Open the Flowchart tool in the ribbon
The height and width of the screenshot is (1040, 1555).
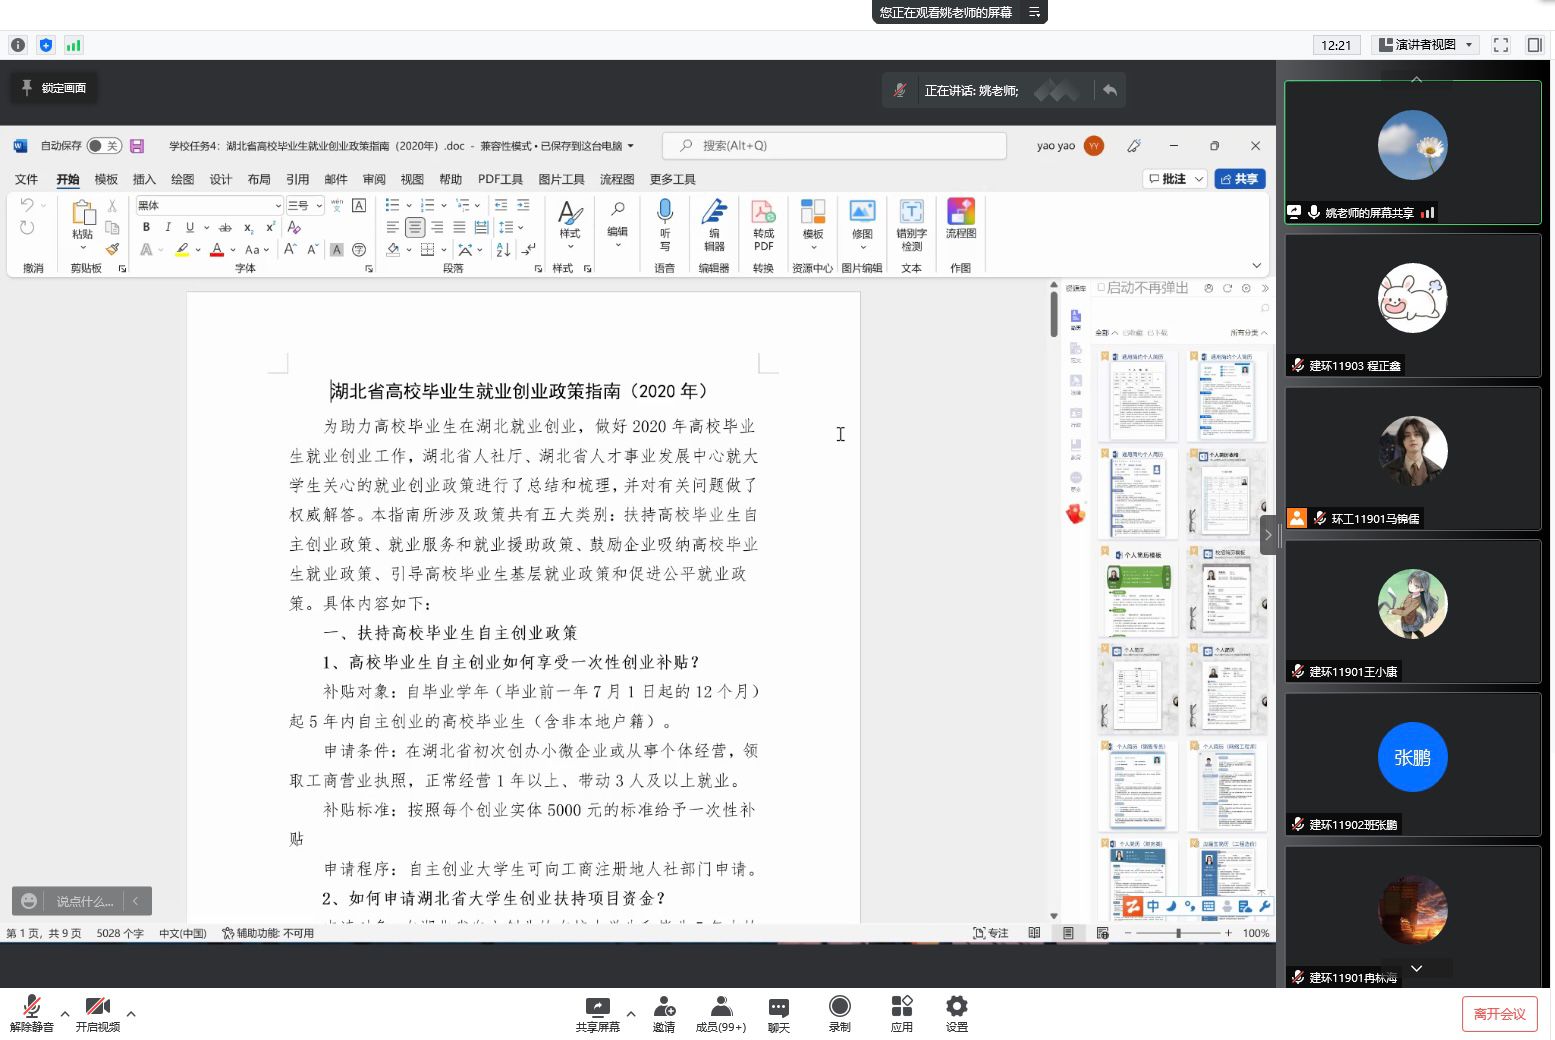point(960,219)
